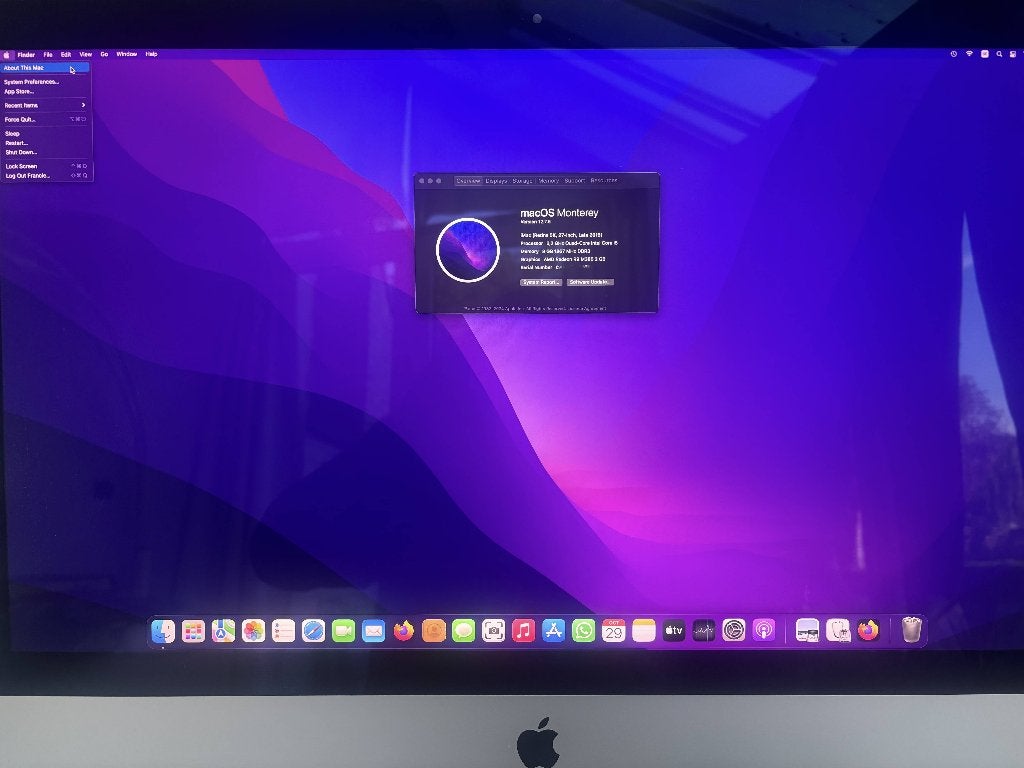This screenshot has height=768, width=1024.
Task: Launch Apple TV from the Dock
Action: (673, 631)
